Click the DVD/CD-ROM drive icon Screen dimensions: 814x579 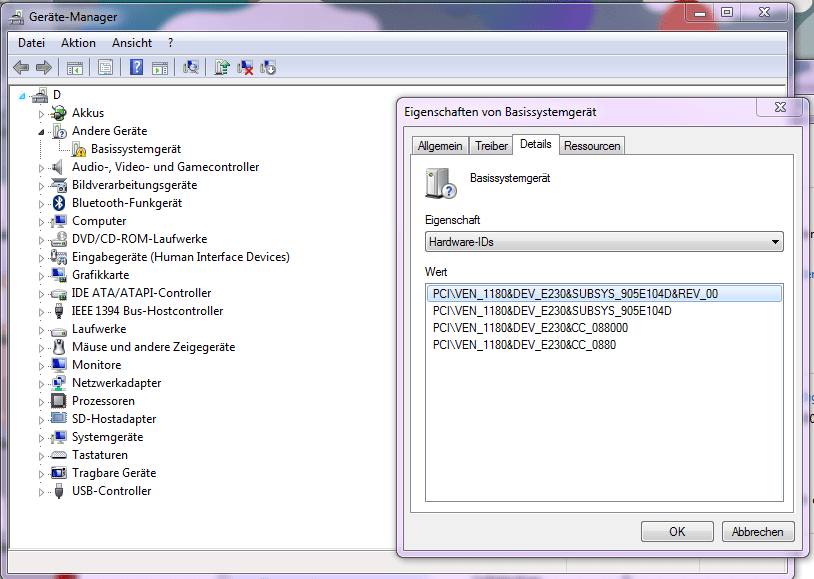pos(59,239)
